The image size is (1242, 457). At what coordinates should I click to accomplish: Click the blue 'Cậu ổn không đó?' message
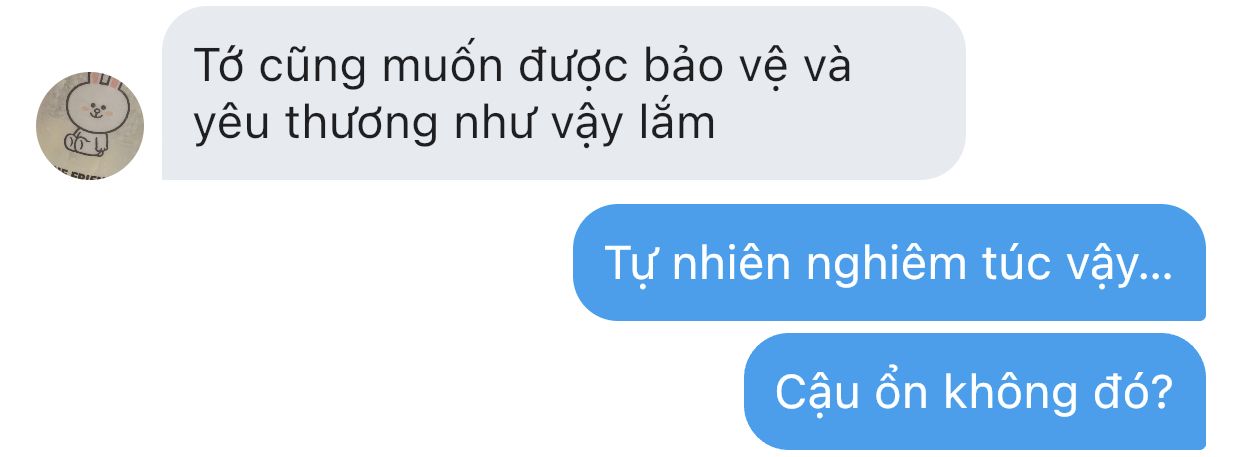975,391
